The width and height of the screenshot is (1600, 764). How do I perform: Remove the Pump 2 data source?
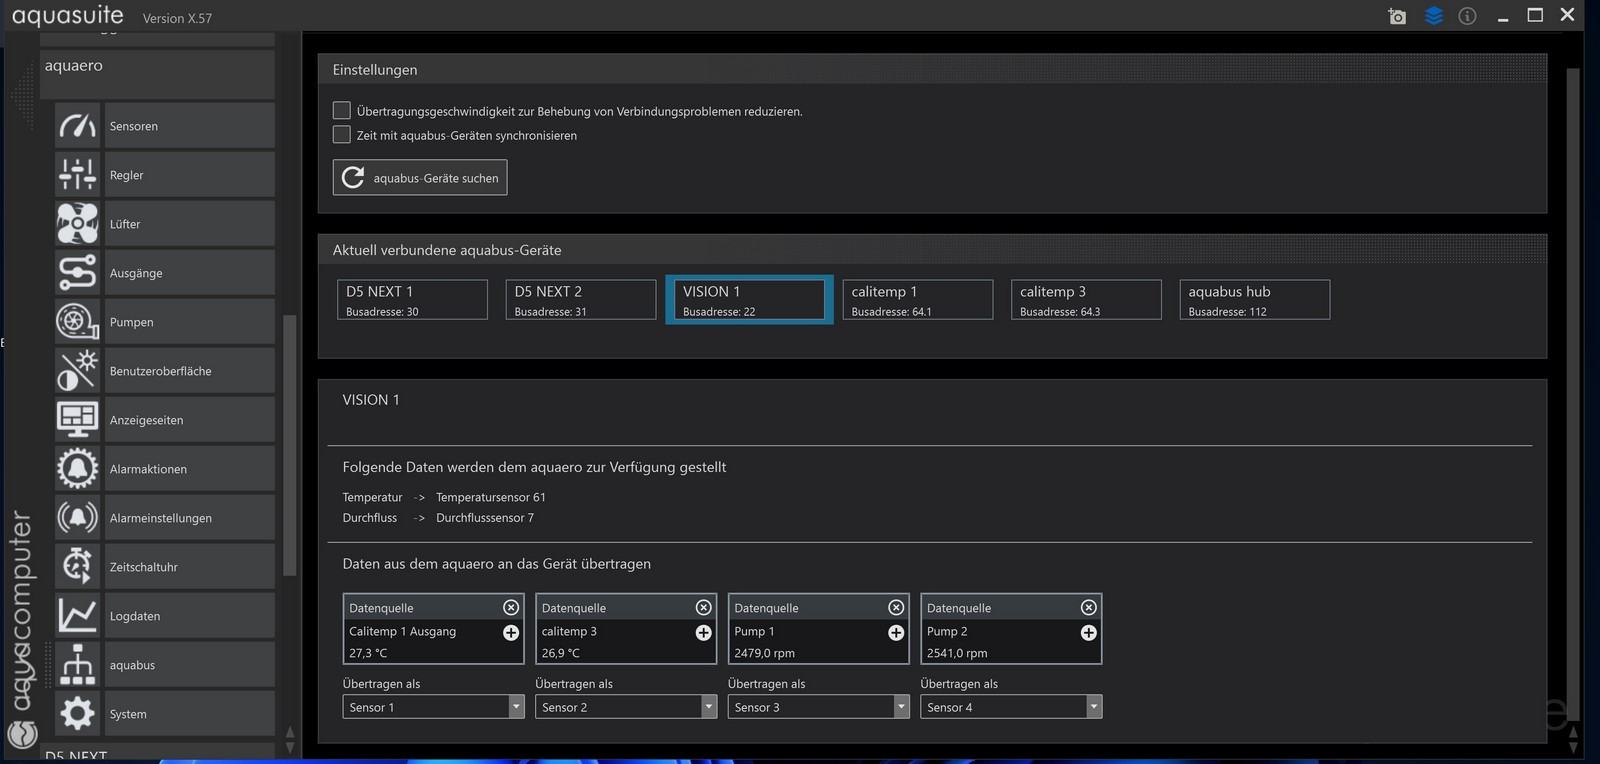point(1089,607)
